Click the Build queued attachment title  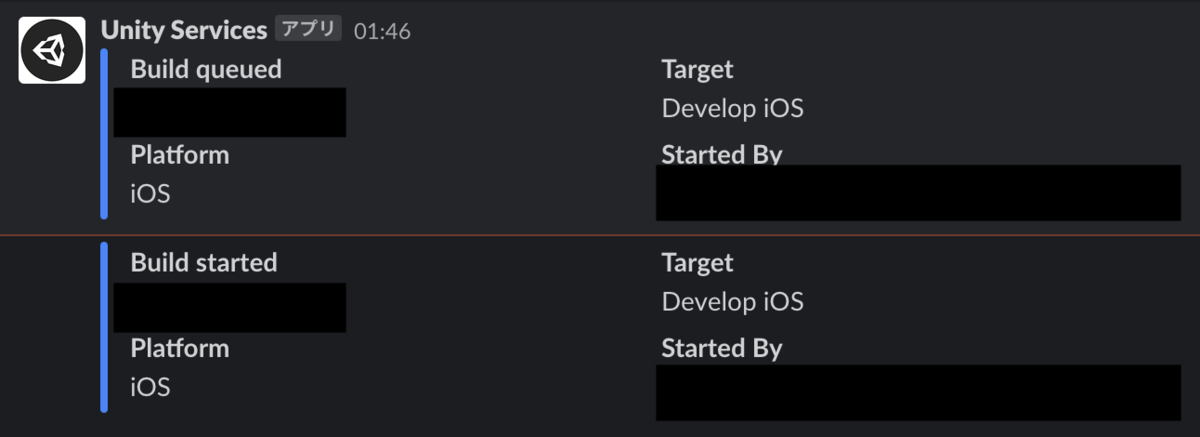(x=206, y=69)
